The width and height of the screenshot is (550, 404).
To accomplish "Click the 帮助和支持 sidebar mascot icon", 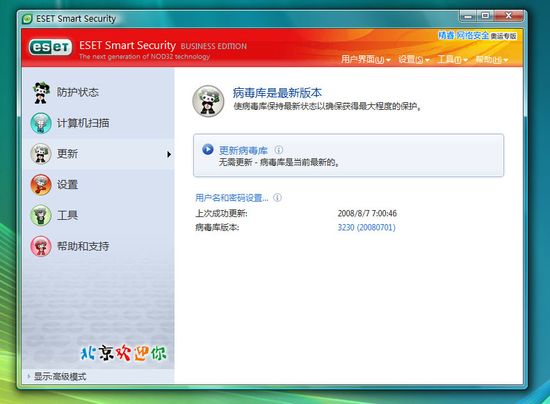I will coord(41,246).
